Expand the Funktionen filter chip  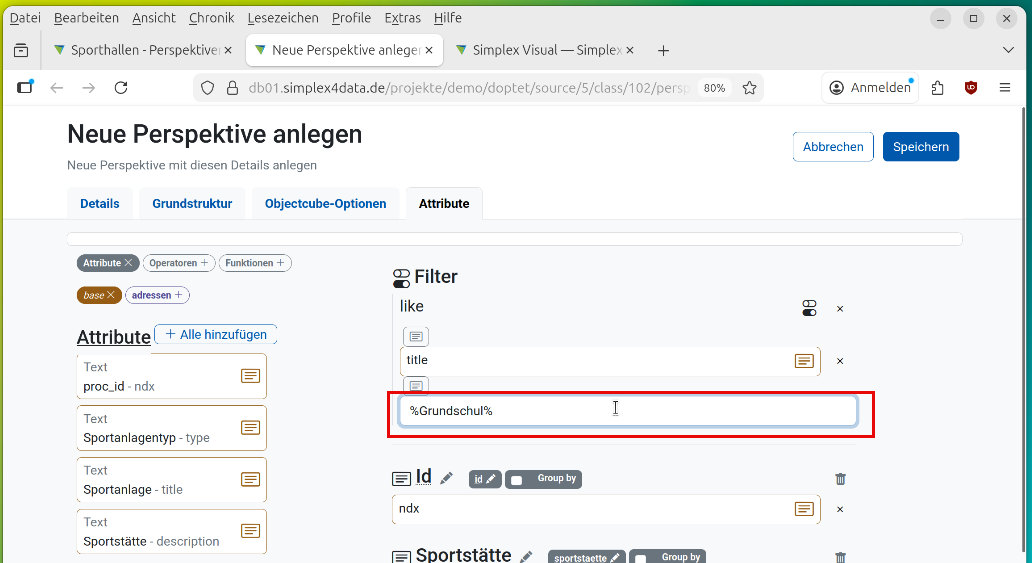254,263
